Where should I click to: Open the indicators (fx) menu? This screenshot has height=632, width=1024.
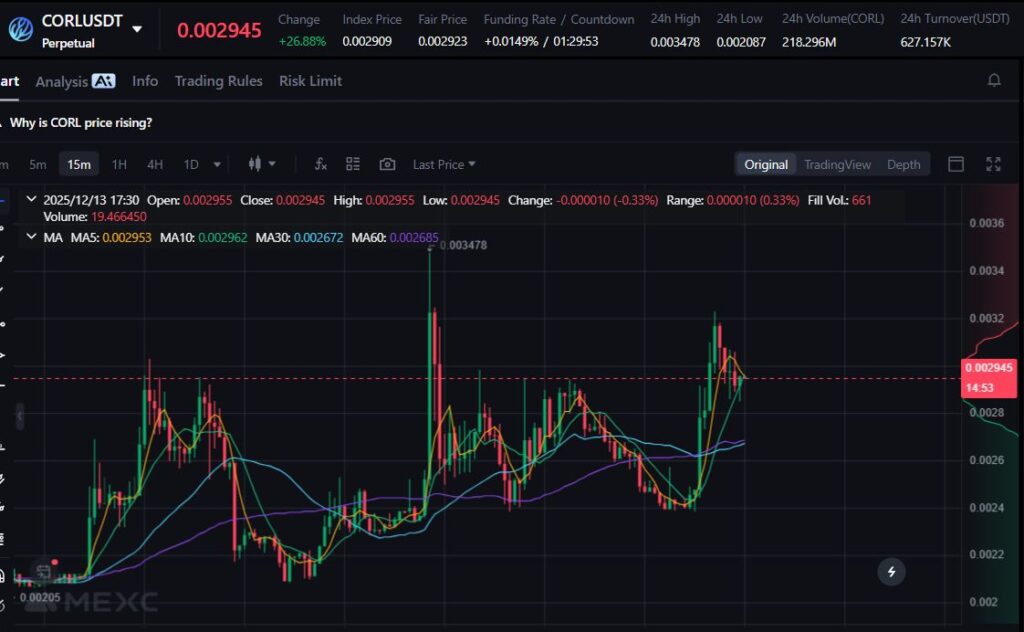coord(321,164)
